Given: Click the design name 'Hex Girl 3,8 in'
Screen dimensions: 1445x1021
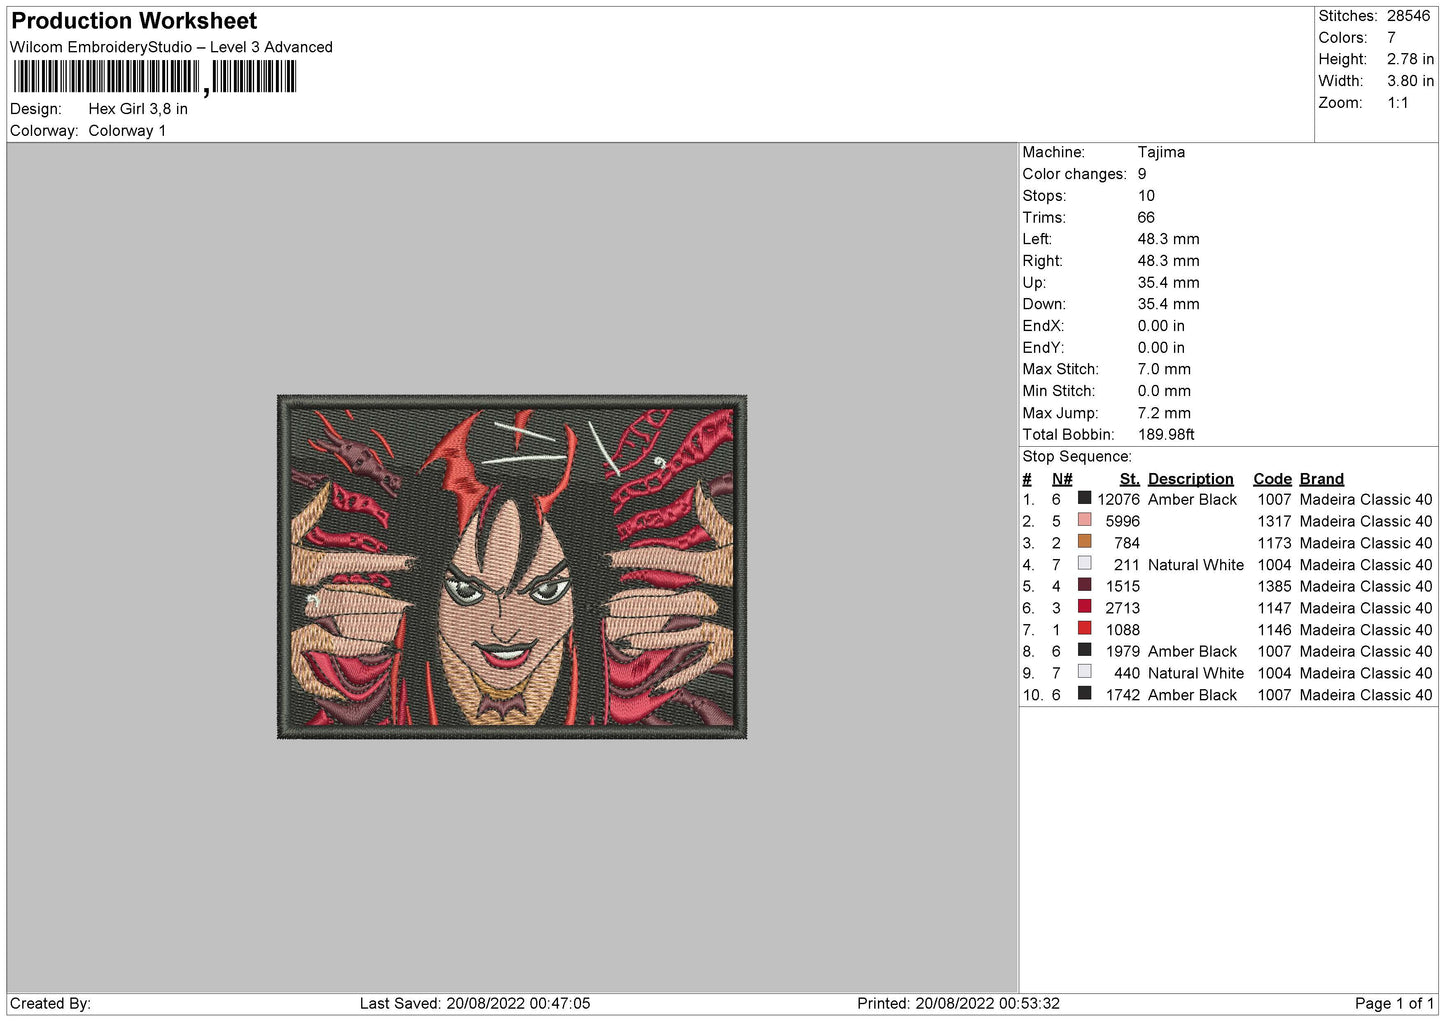Looking at the screenshot, I should [138, 109].
